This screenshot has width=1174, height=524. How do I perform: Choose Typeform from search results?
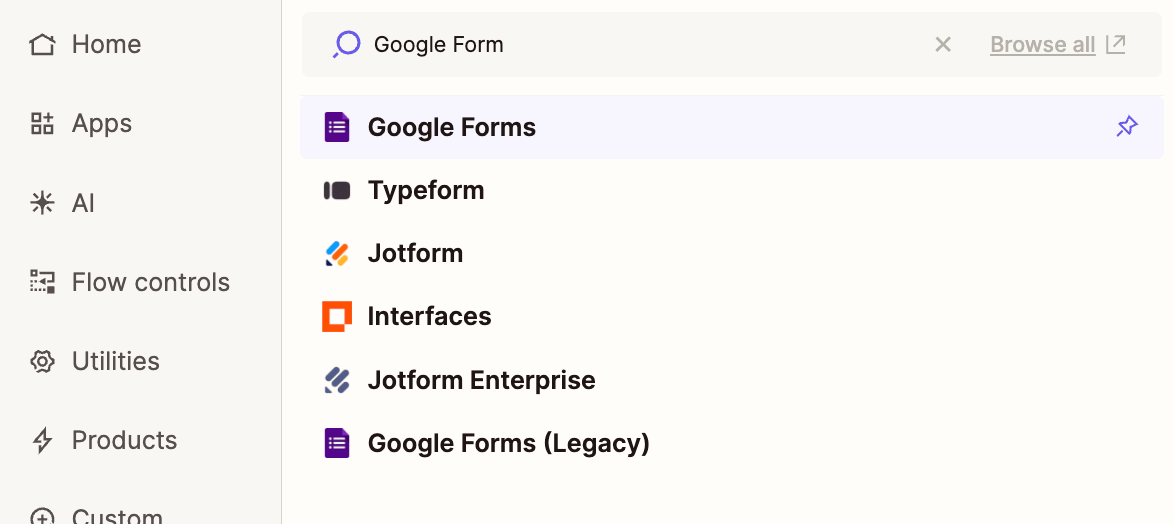[x=426, y=190]
